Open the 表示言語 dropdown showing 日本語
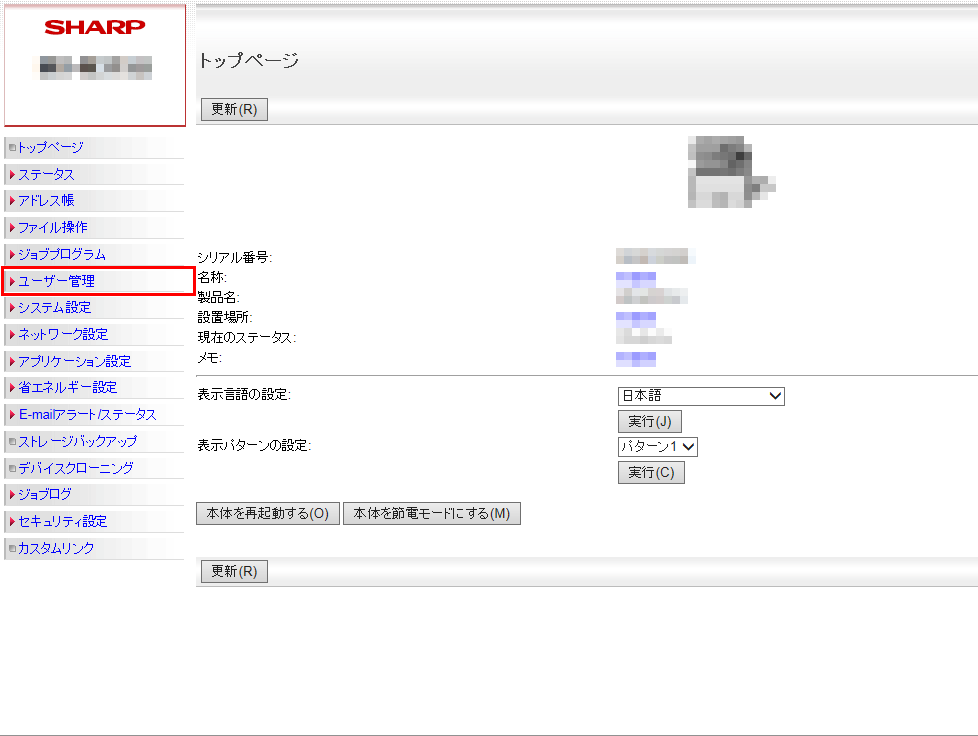This screenshot has height=736, width=978. pos(701,396)
